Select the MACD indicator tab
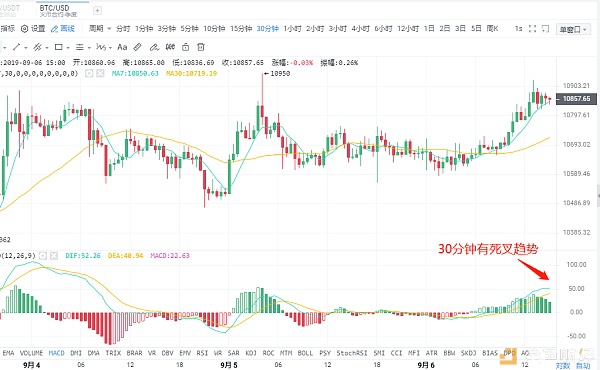This screenshot has height=370, width=600. pyautogui.click(x=56, y=353)
